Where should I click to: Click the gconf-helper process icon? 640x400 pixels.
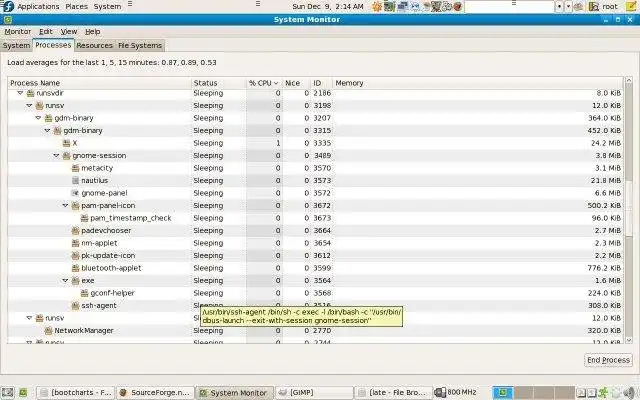point(84,293)
